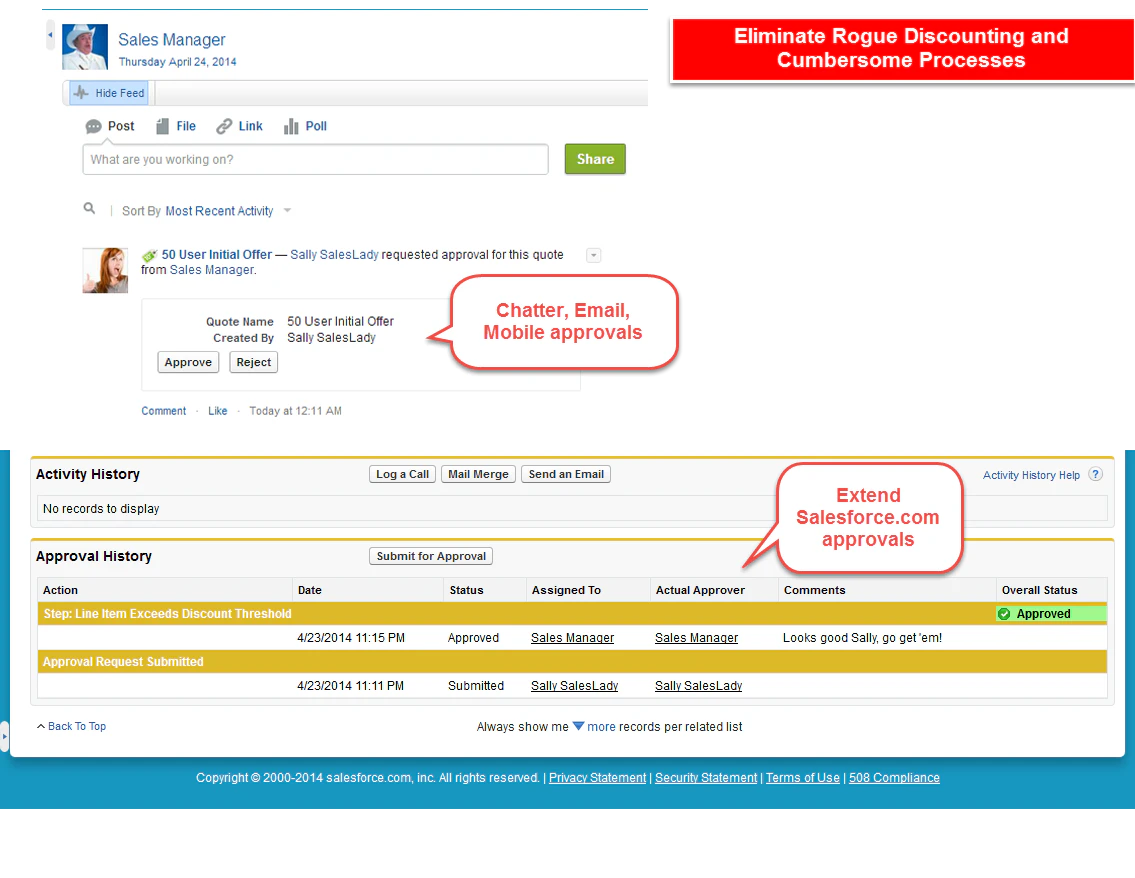
Task: Reject the 50 User Initial Offer quote
Action: [253, 362]
